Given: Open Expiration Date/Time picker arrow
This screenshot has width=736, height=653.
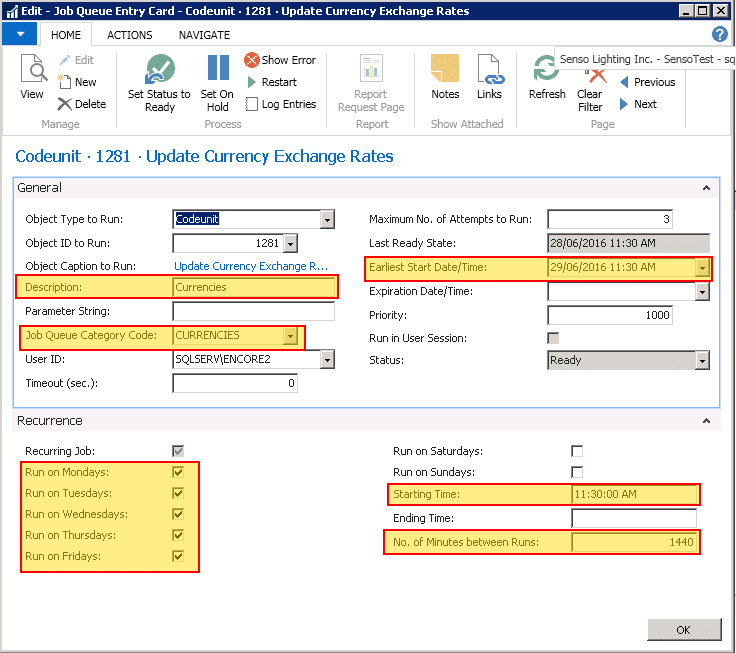Looking at the screenshot, I should [702, 292].
